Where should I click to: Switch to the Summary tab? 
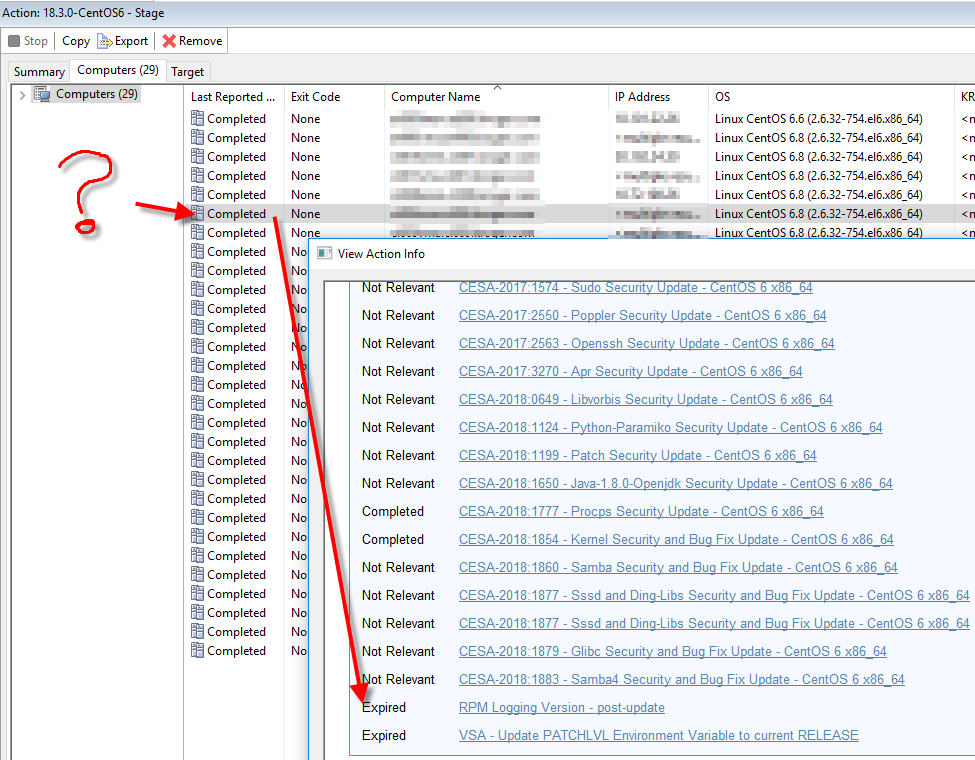(39, 72)
